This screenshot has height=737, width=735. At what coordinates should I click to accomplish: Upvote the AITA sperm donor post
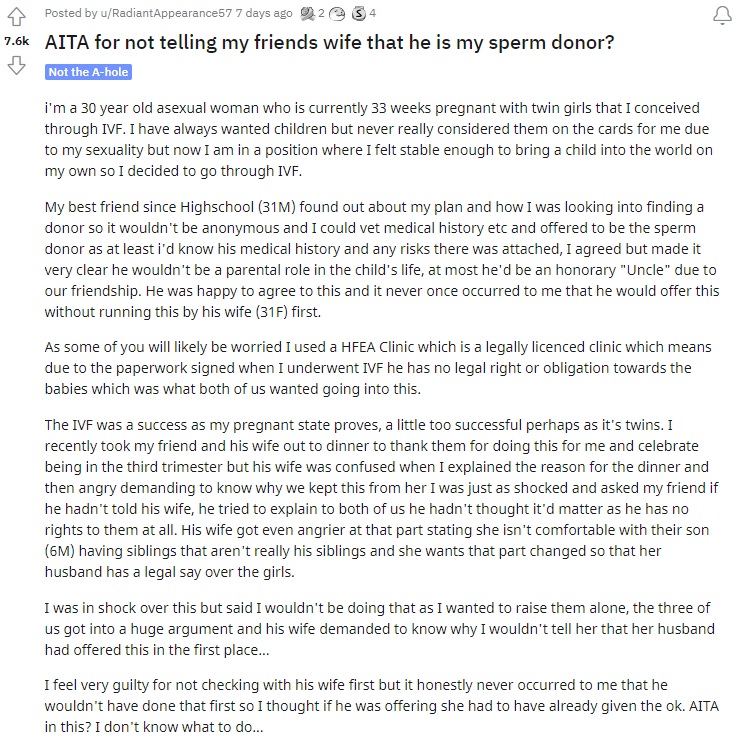16,17
